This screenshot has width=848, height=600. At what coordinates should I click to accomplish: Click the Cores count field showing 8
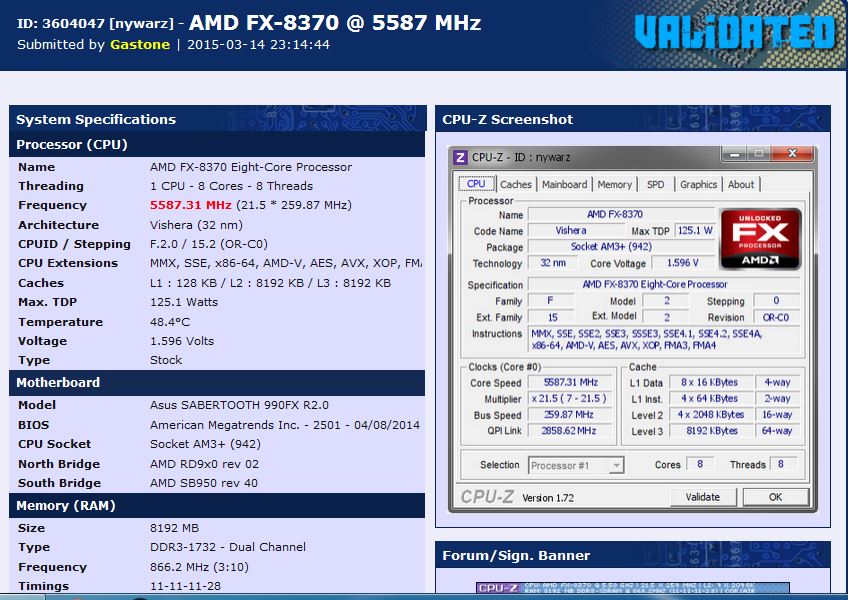pyautogui.click(x=700, y=464)
